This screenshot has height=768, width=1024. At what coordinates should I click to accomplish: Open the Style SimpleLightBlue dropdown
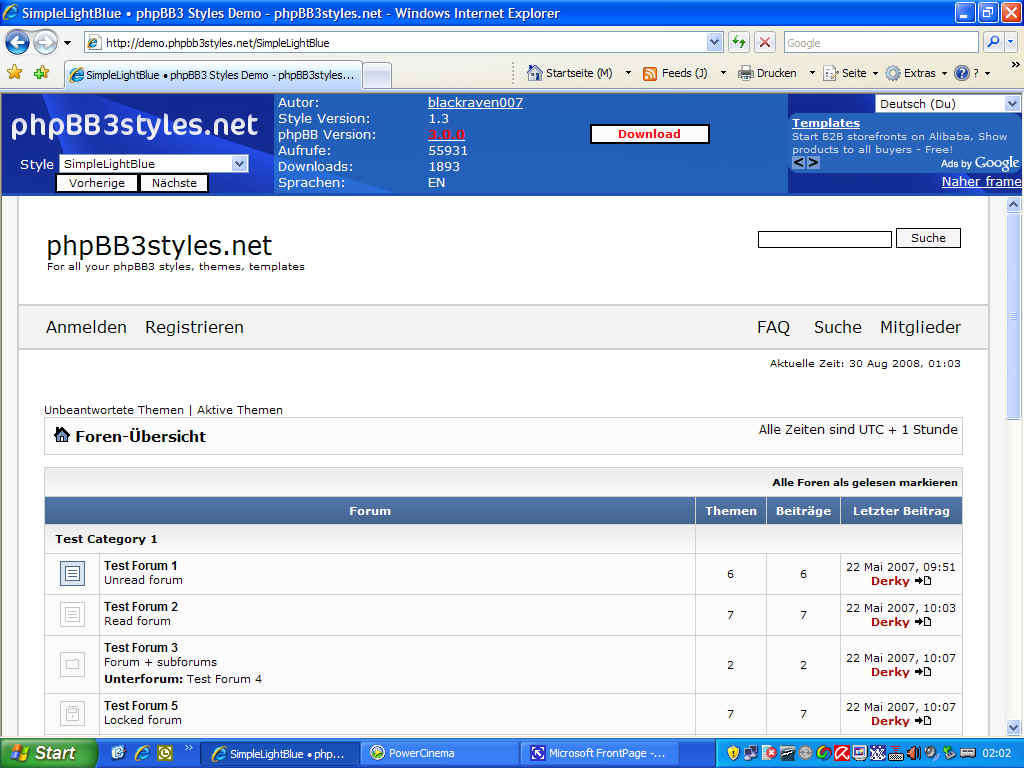[x=154, y=164]
